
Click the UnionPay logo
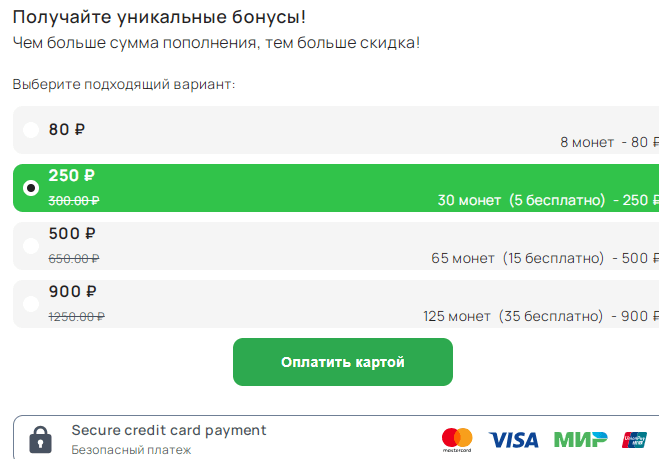click(633, 439)
